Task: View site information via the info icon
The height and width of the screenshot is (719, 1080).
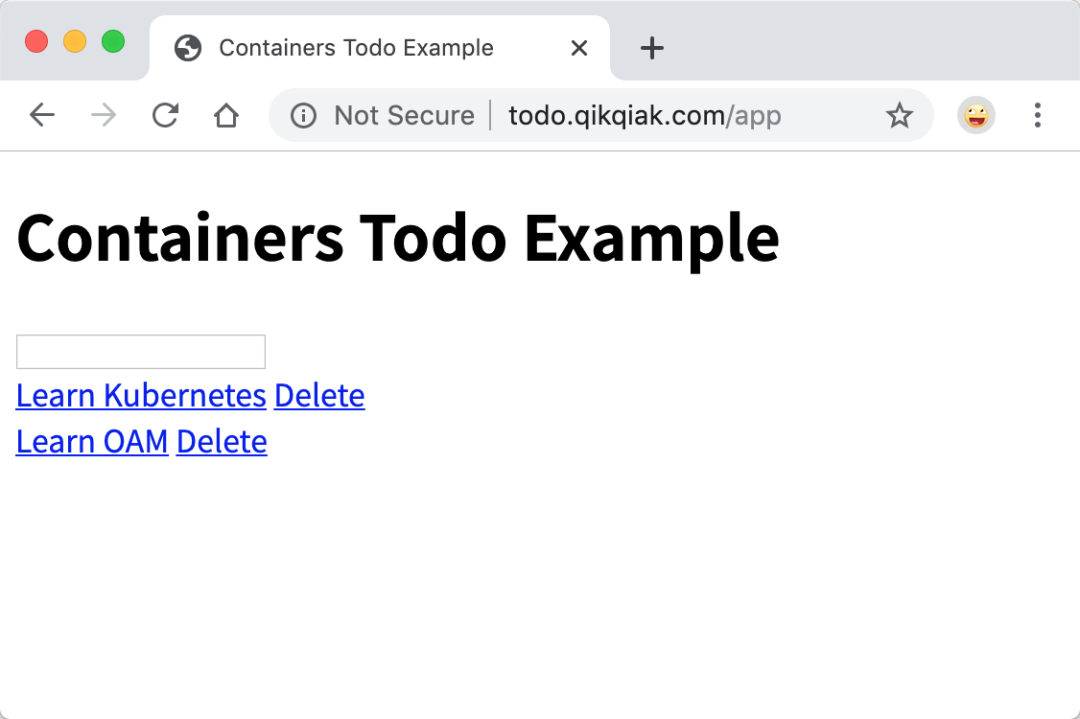Action: pos(303,115)
